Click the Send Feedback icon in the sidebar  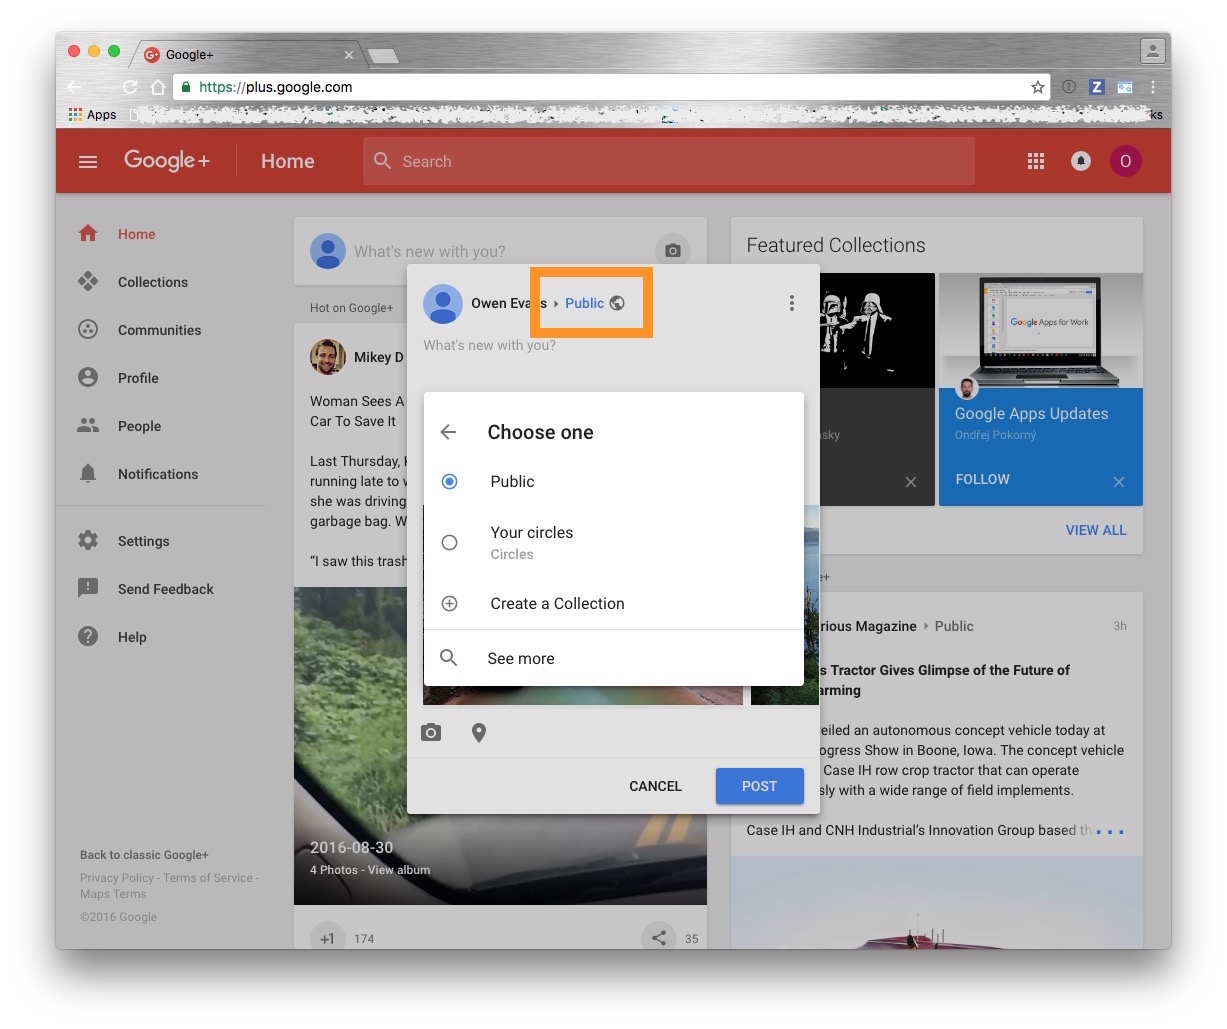click(88, 589)
